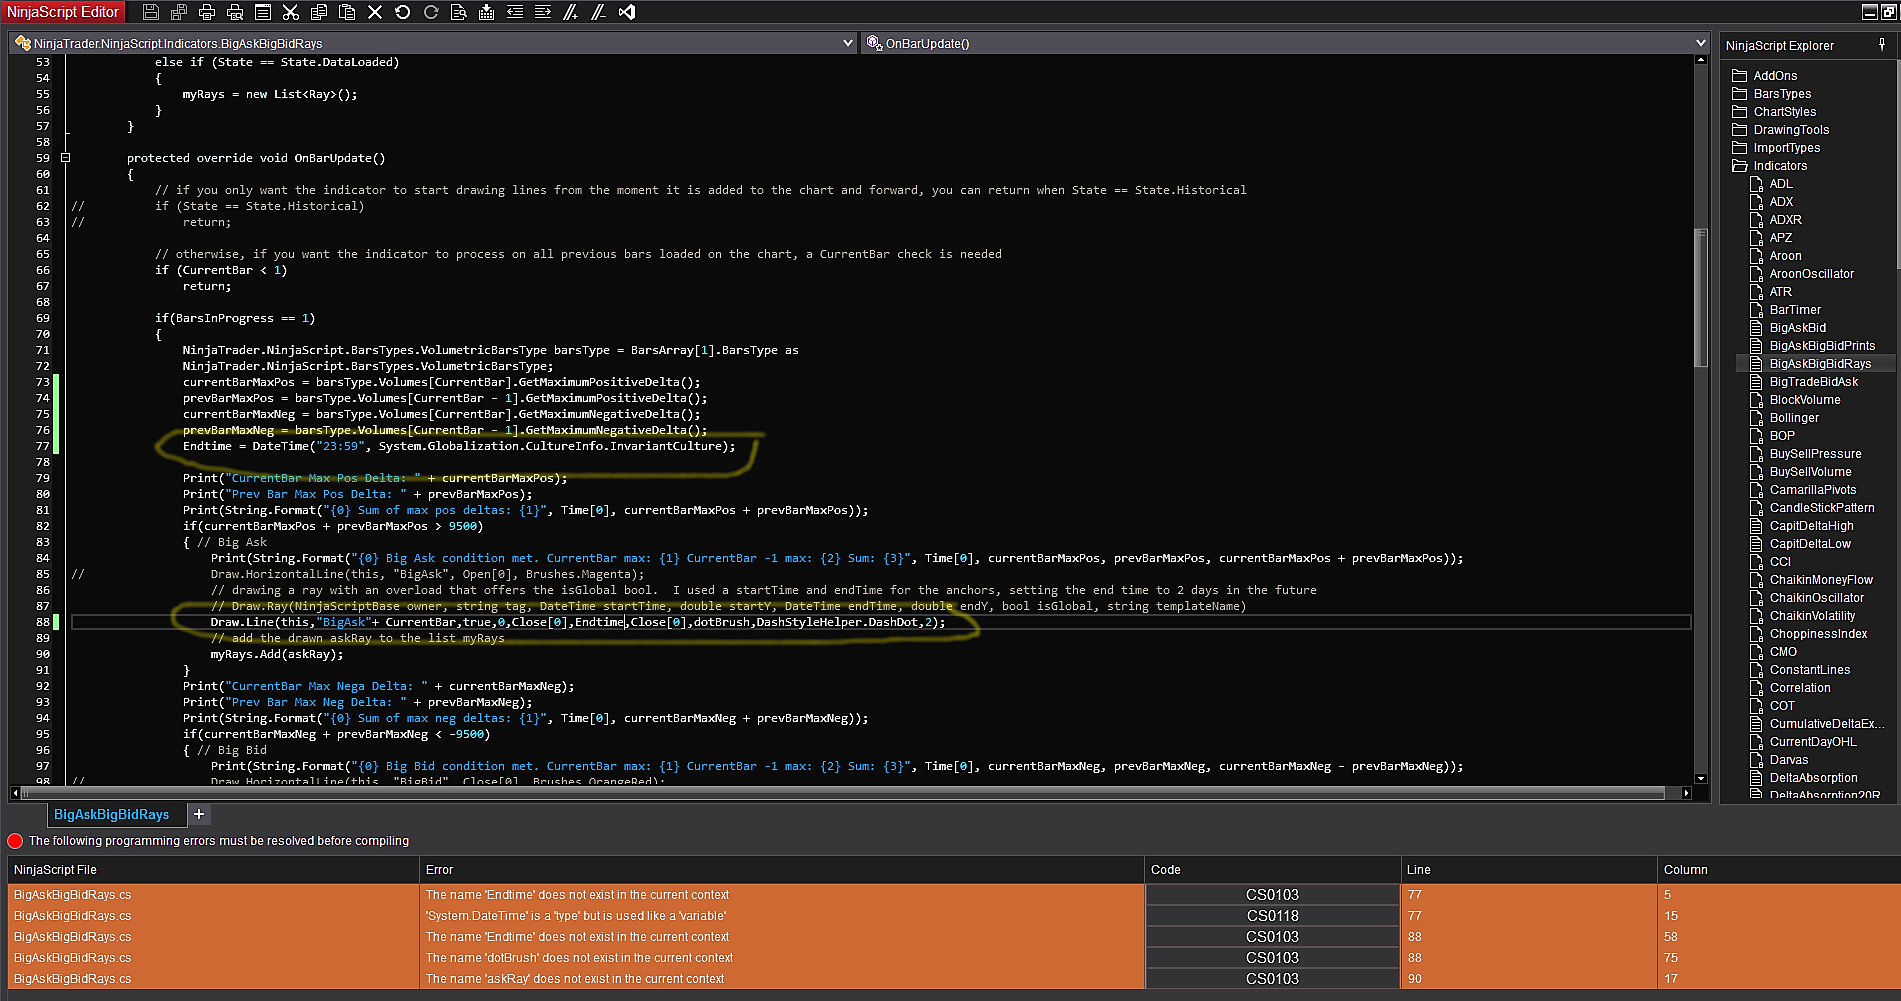Click the Cut scissors icon

point(290,12)
